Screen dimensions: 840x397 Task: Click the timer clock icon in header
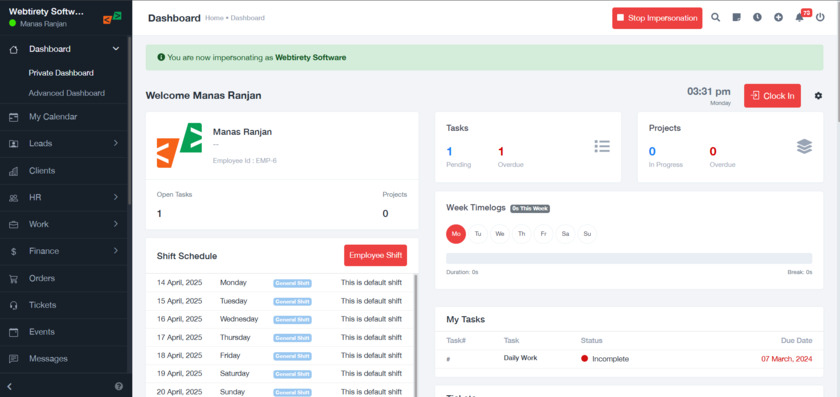pyautogui.click(x=757, y=18)
